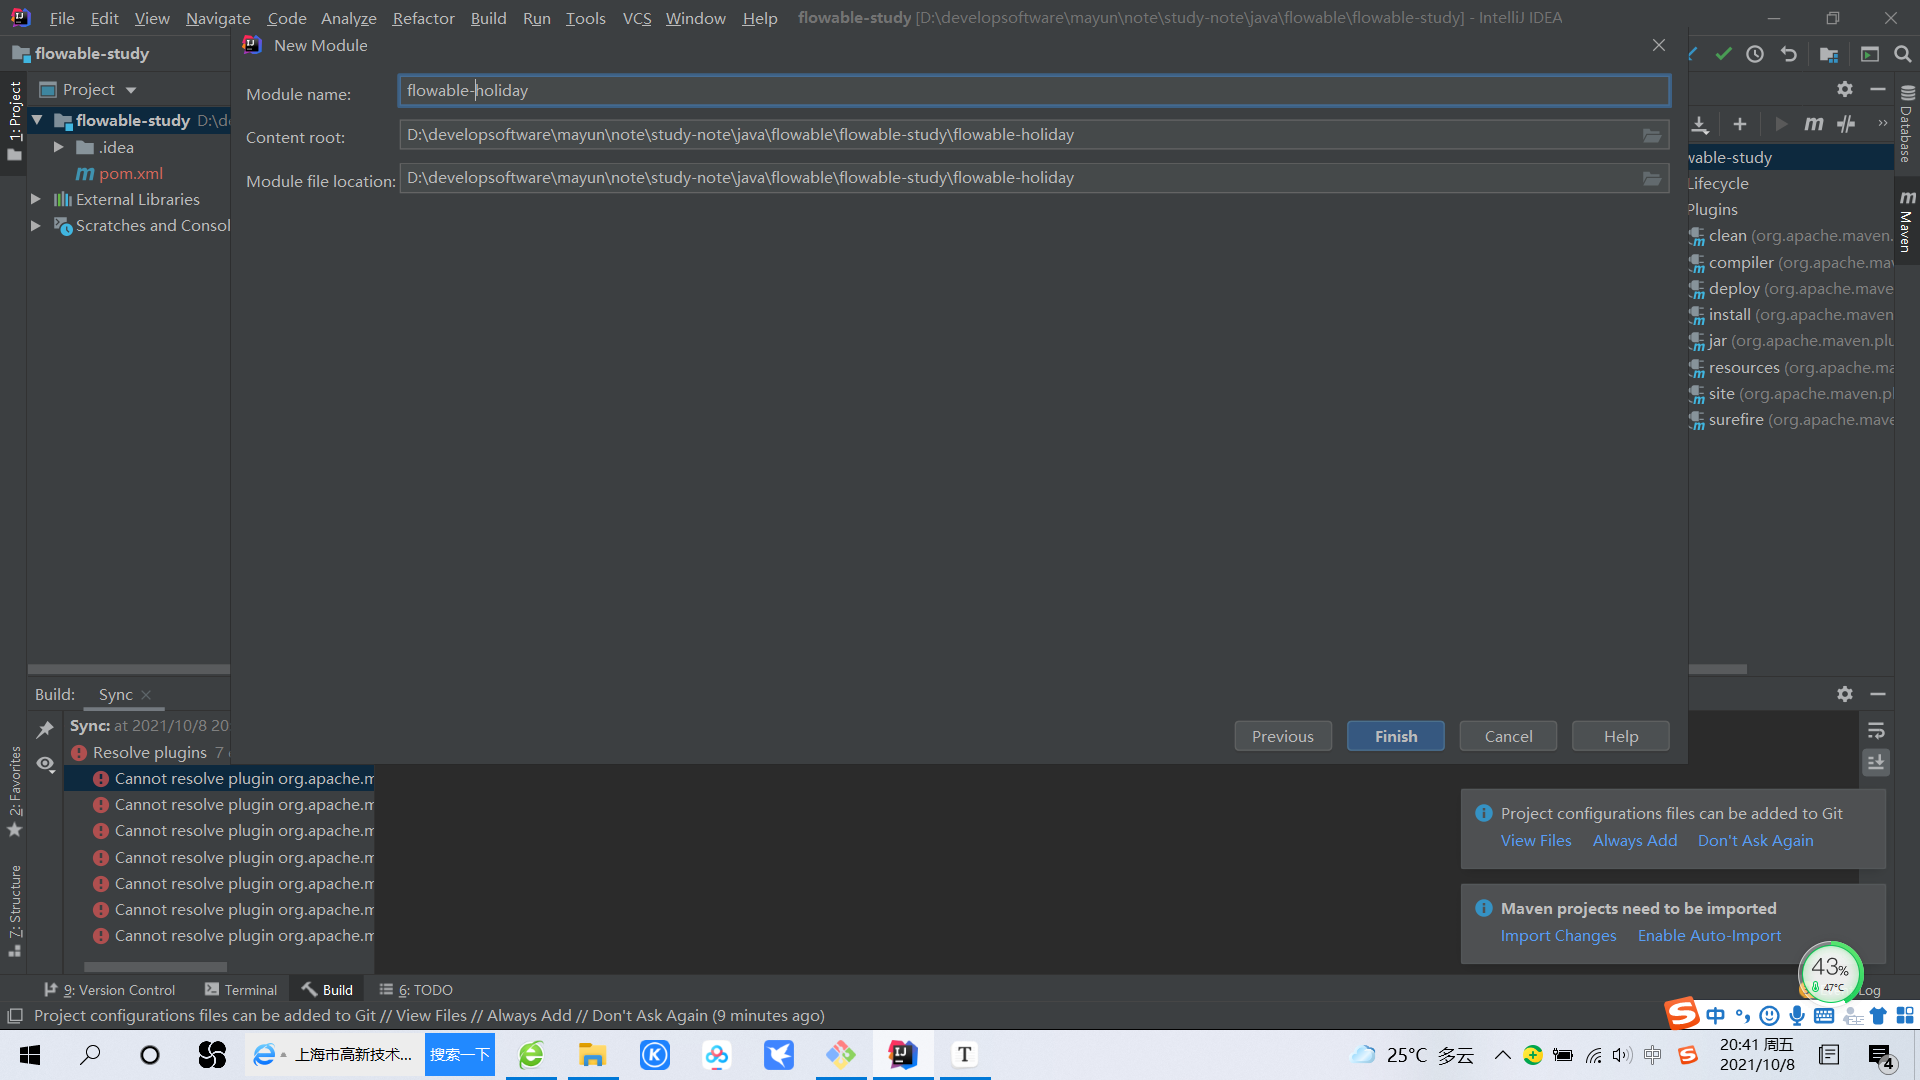Click the Build tree horizontal scrollbar
The height and width of the screenshot is (1080, 1920).
[x=155, y=967]
